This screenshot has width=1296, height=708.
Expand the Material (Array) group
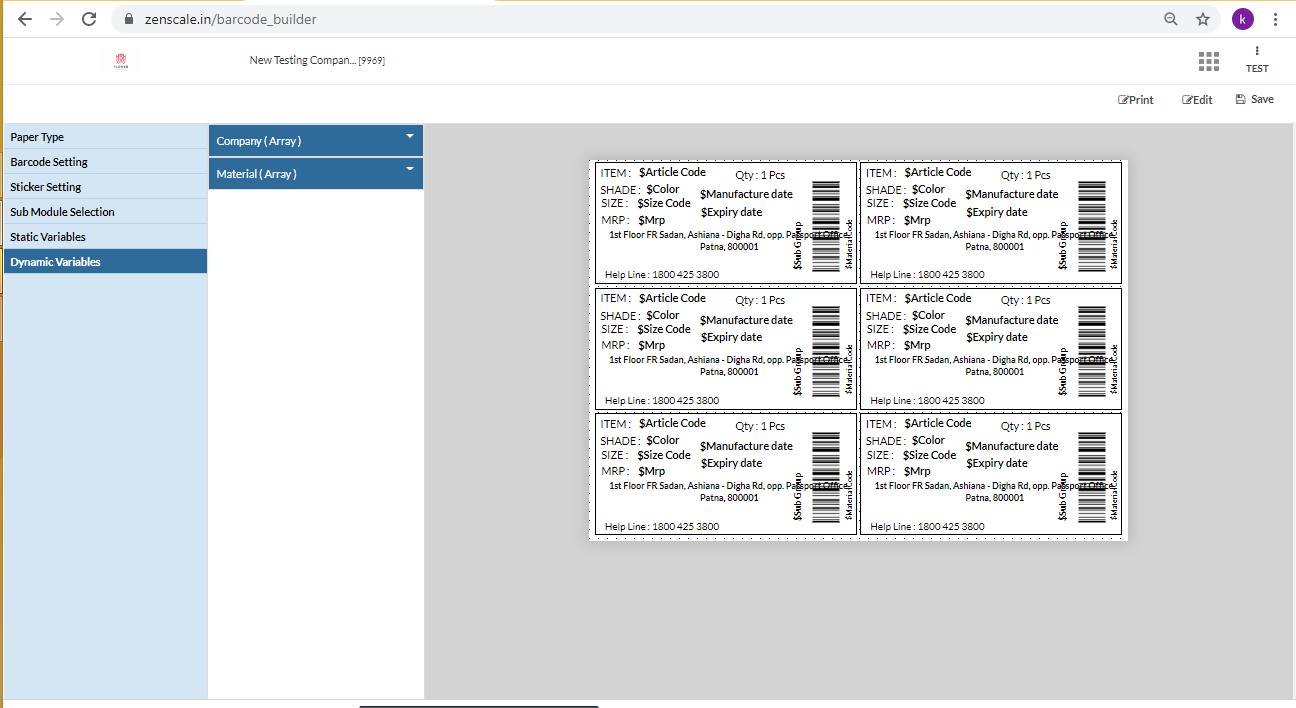[x=315, y=174]
